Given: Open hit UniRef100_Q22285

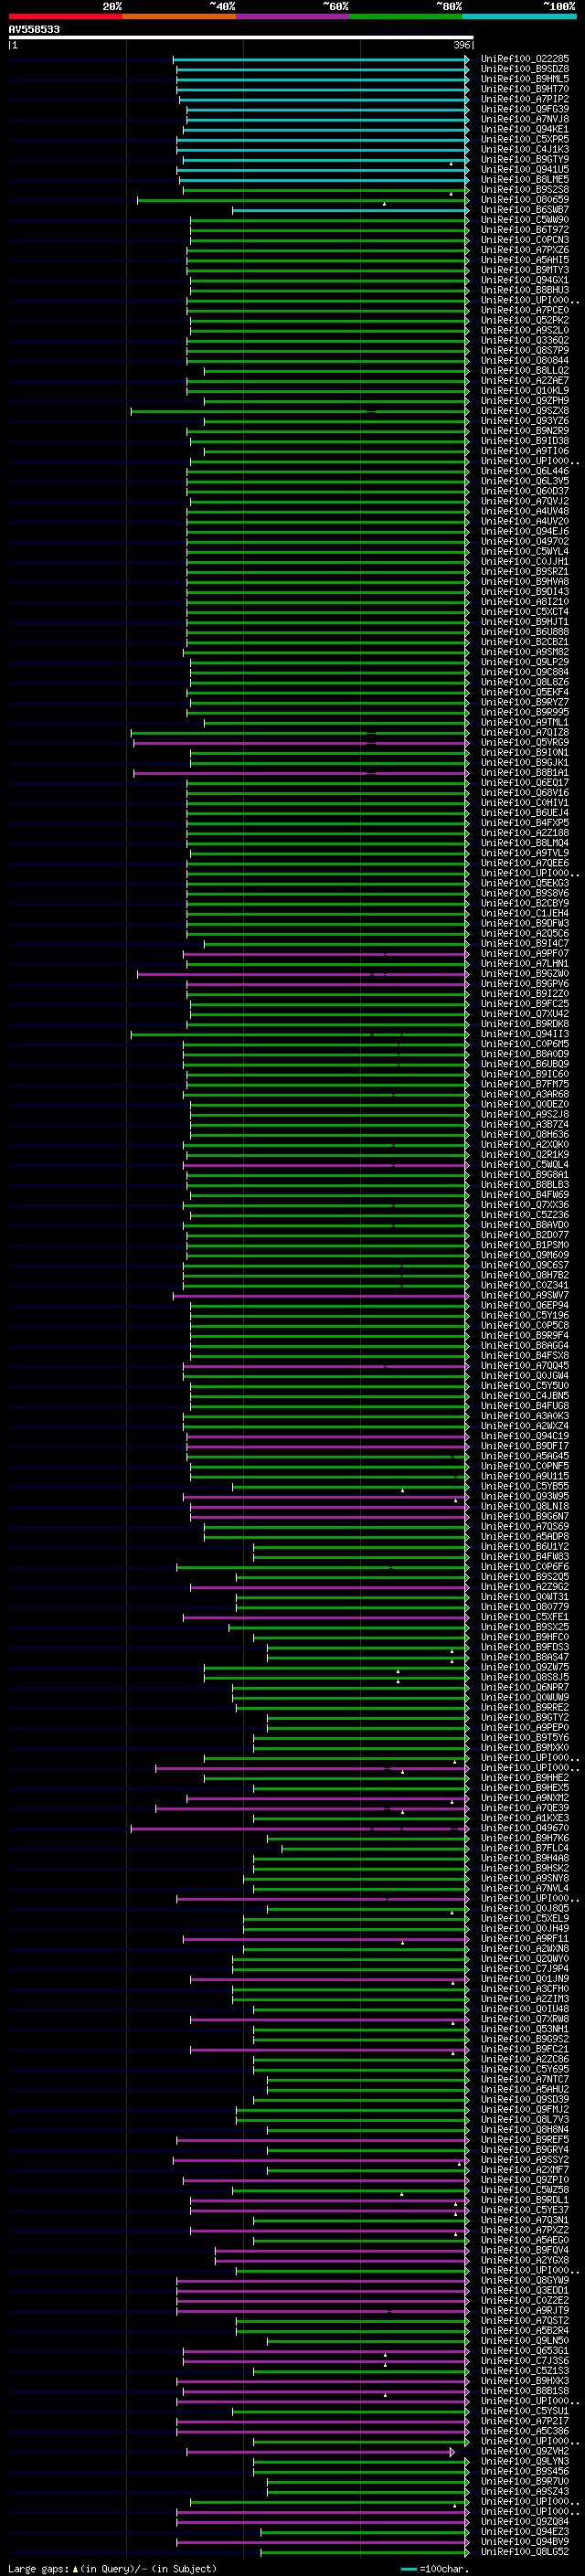Looking at the screenshot, I should [x=524, y=59].
